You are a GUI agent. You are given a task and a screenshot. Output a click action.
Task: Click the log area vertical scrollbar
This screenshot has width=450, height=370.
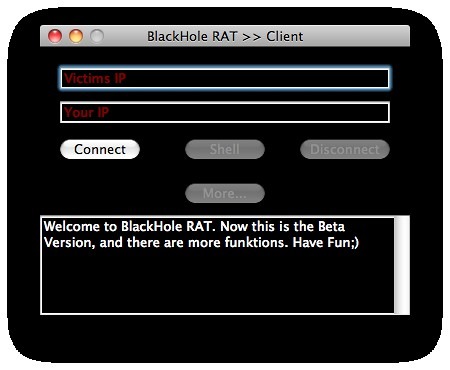[x=402, y=265]
